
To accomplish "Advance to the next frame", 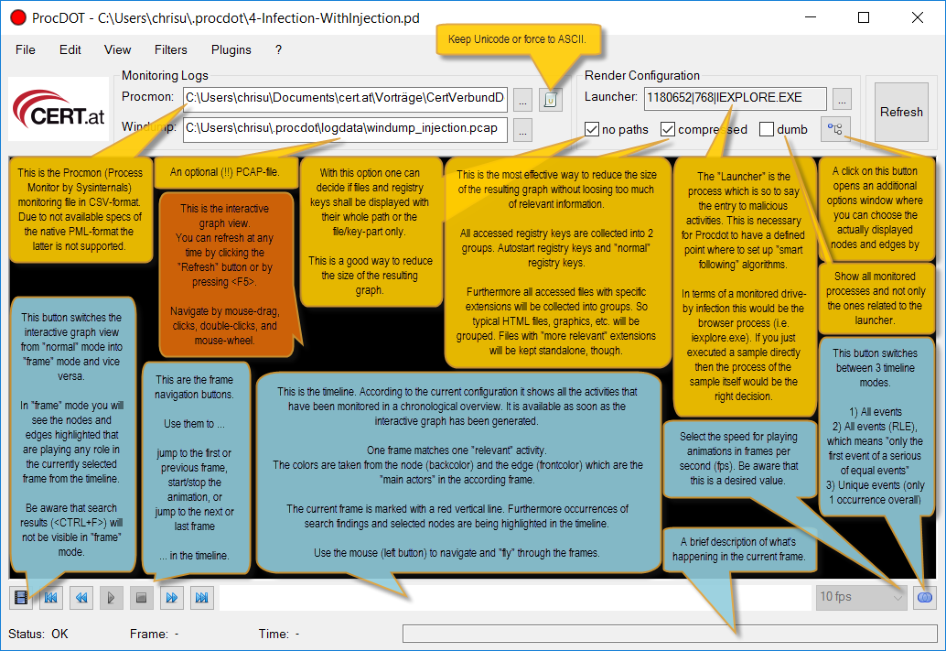I will [x=172, y=597].
